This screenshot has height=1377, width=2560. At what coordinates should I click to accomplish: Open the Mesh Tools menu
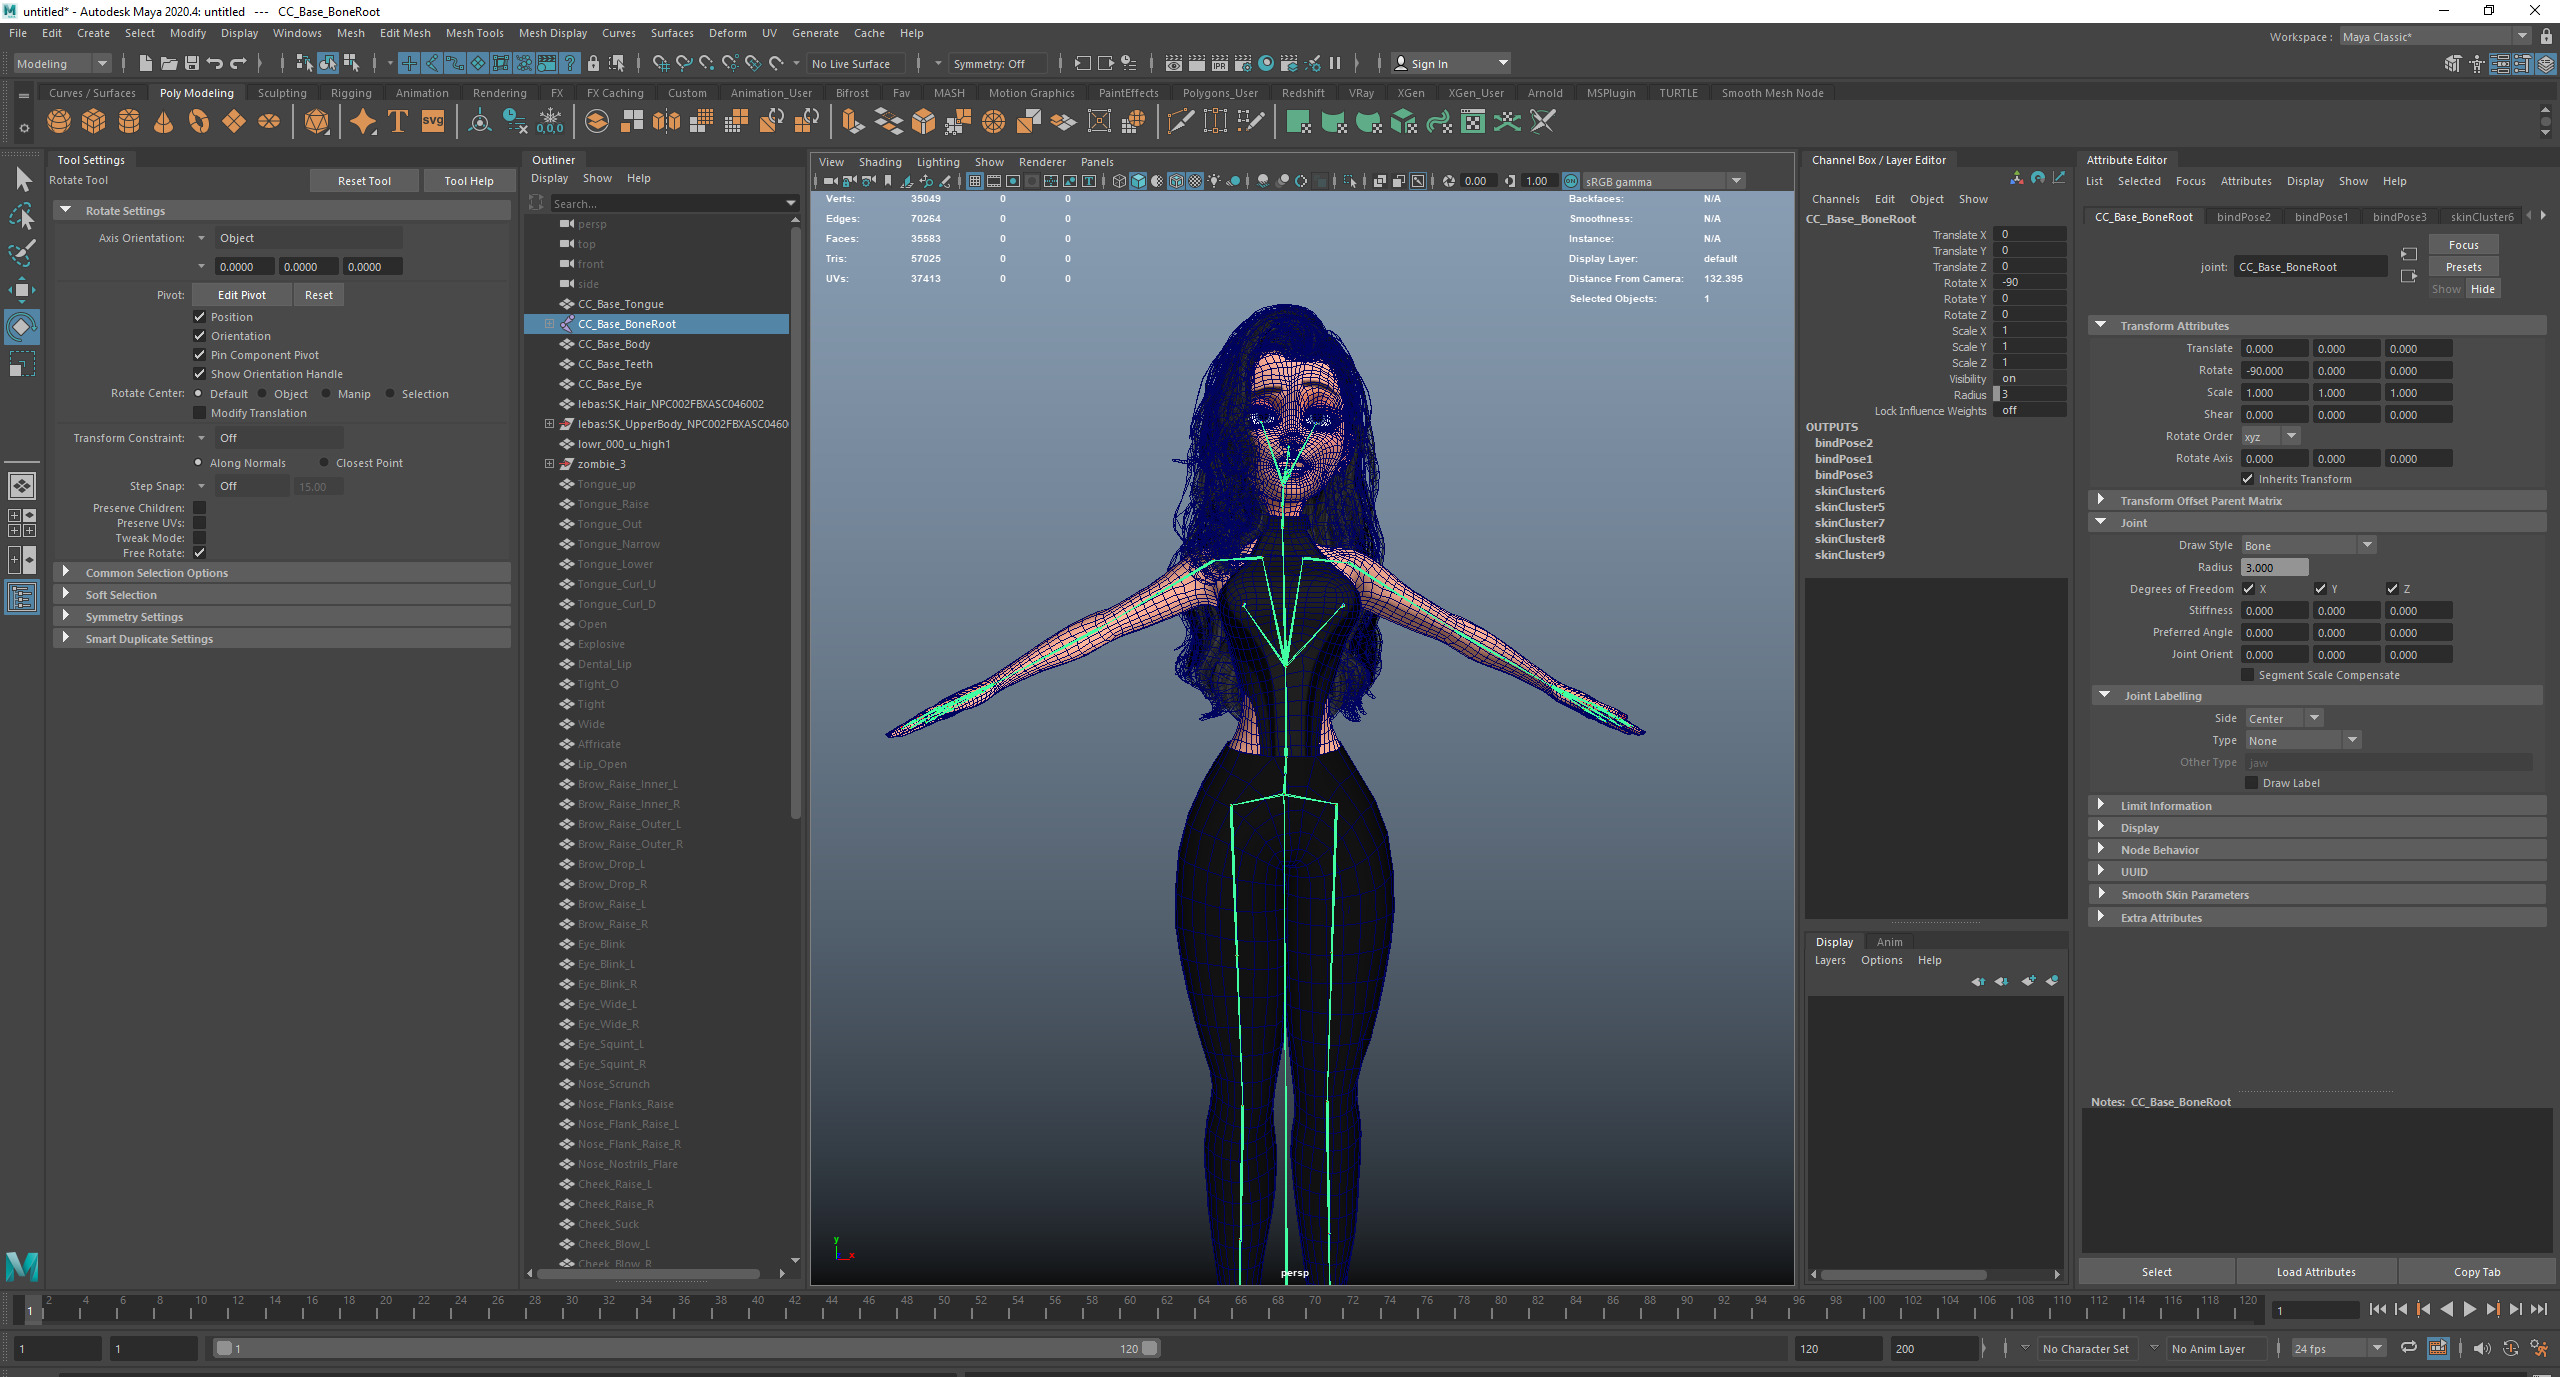pyautogui.click(x=474, y=33)
